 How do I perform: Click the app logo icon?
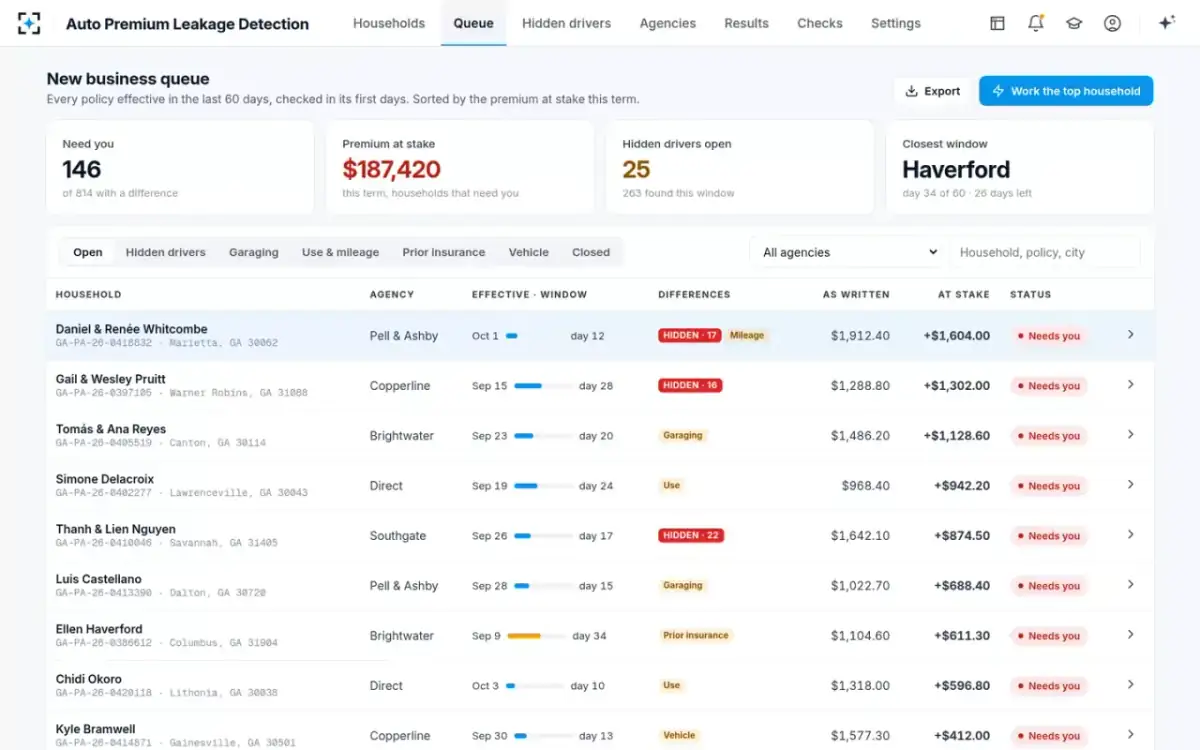[29, 23]
